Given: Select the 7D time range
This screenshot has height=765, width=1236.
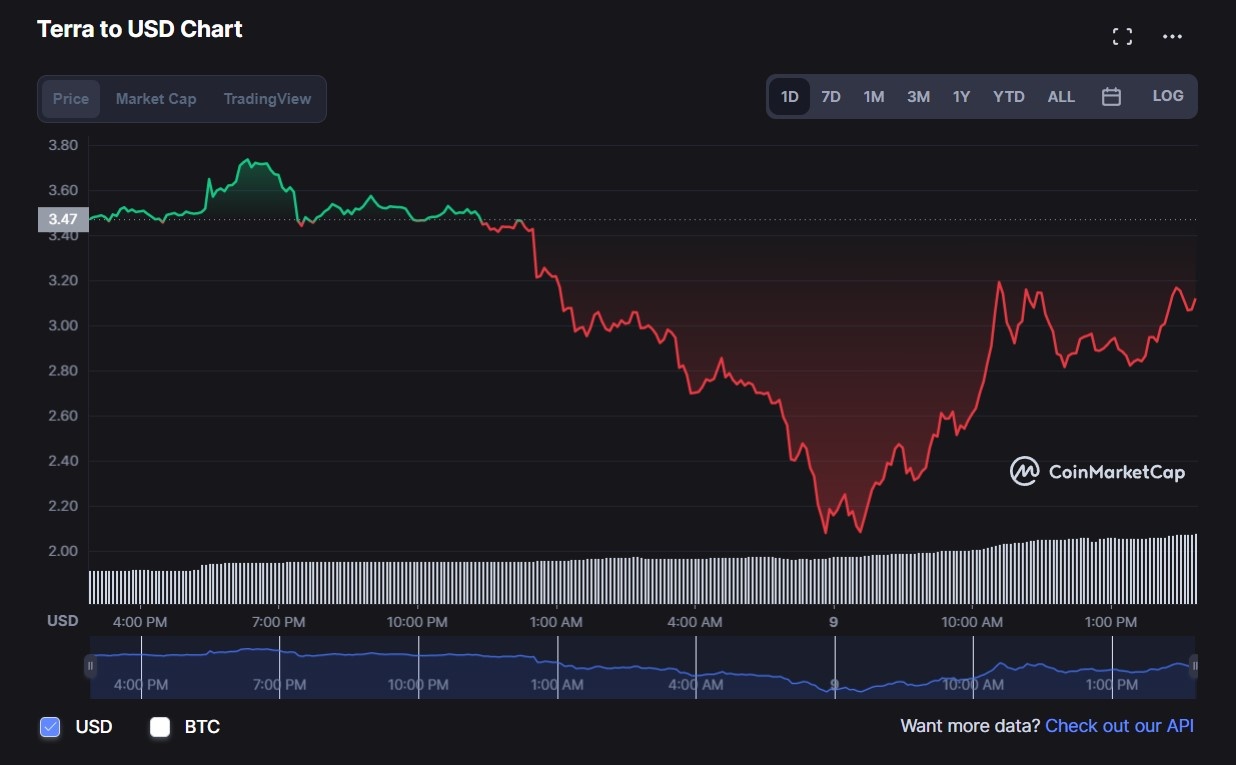Looking at the screenshot, I should tap(831, 96).
